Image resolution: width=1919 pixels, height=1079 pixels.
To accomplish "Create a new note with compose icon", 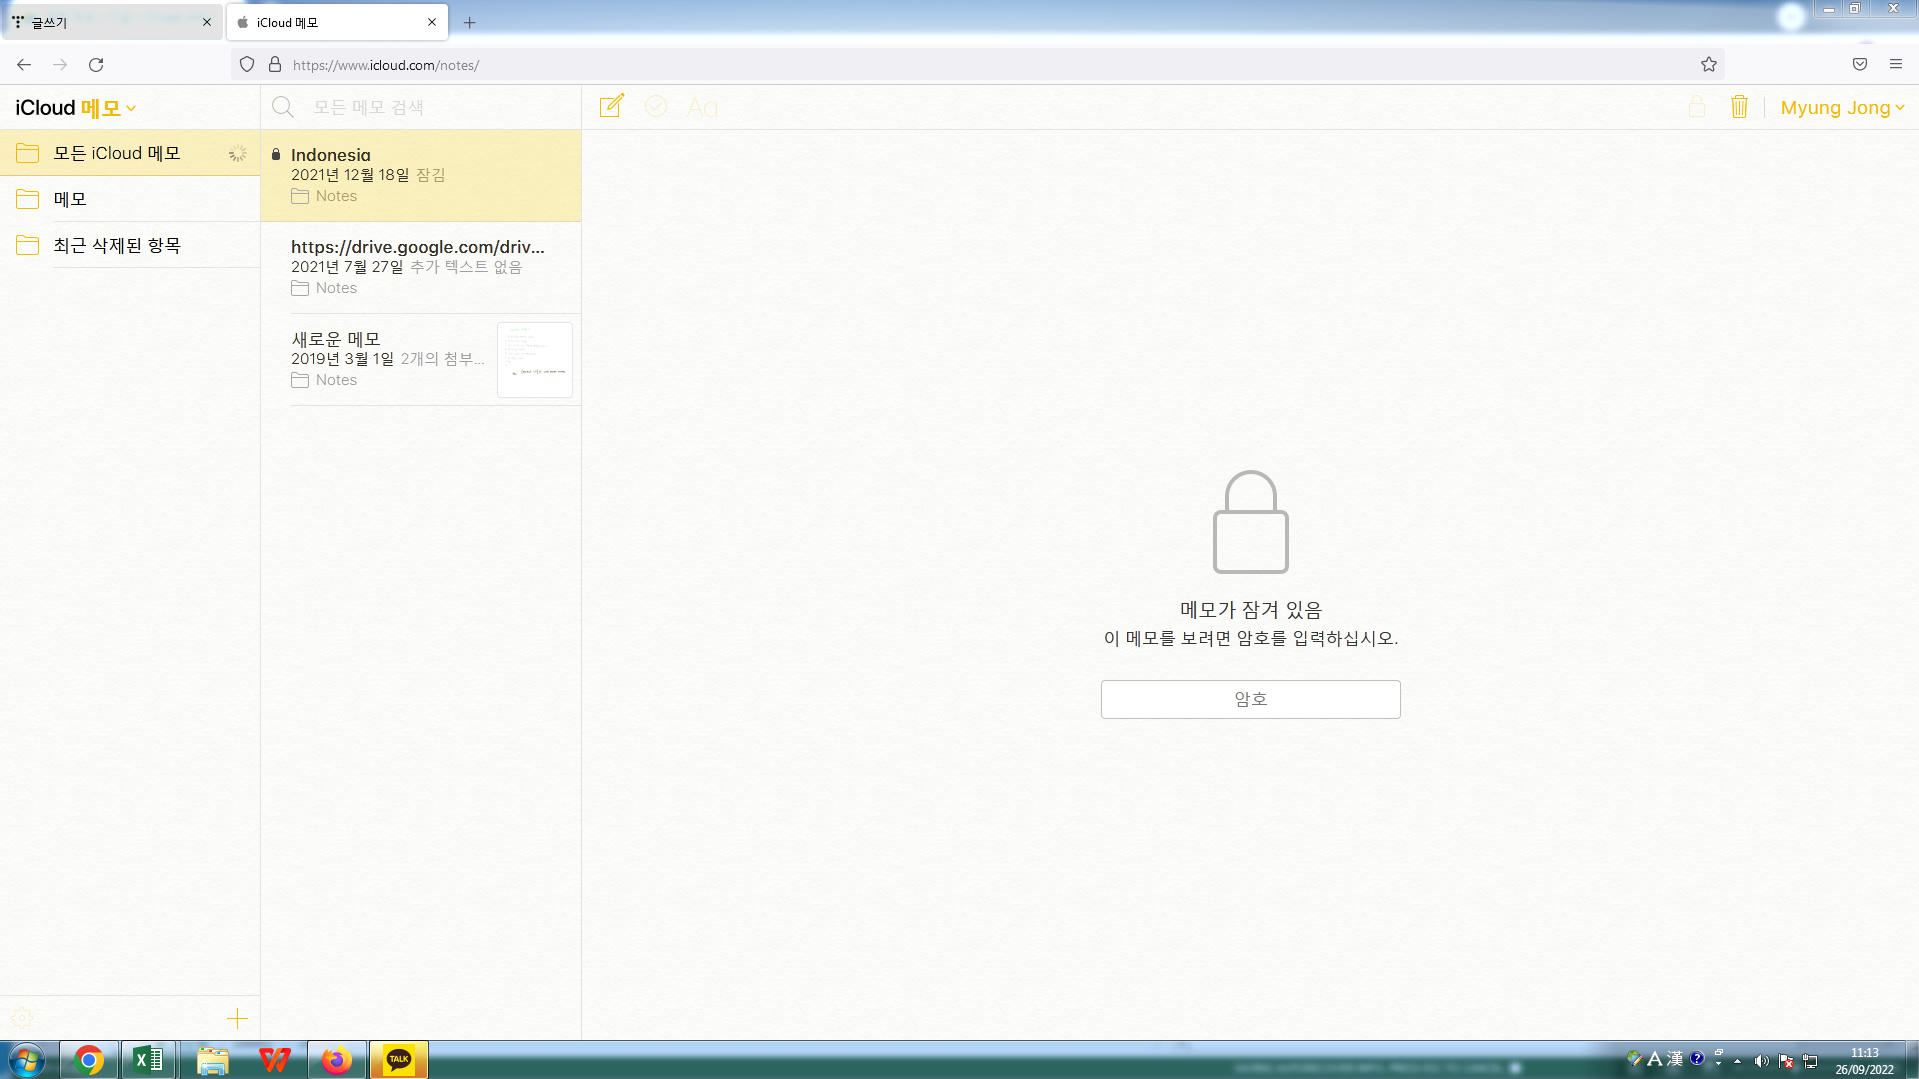I will click(611, 106).
